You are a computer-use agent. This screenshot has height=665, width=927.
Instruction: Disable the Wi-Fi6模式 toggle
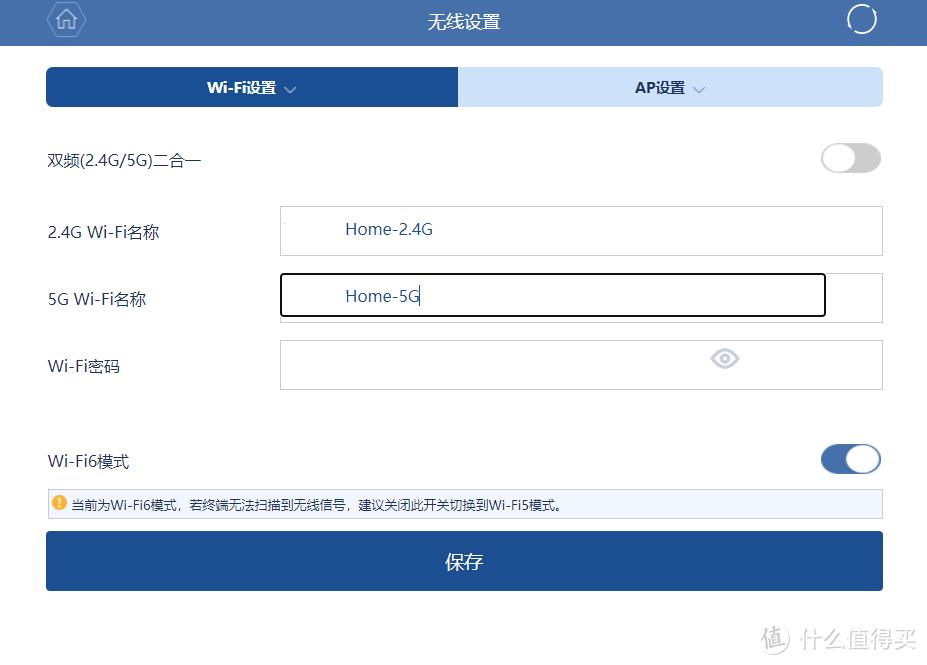pyautogui.click(x=850, y=459)
